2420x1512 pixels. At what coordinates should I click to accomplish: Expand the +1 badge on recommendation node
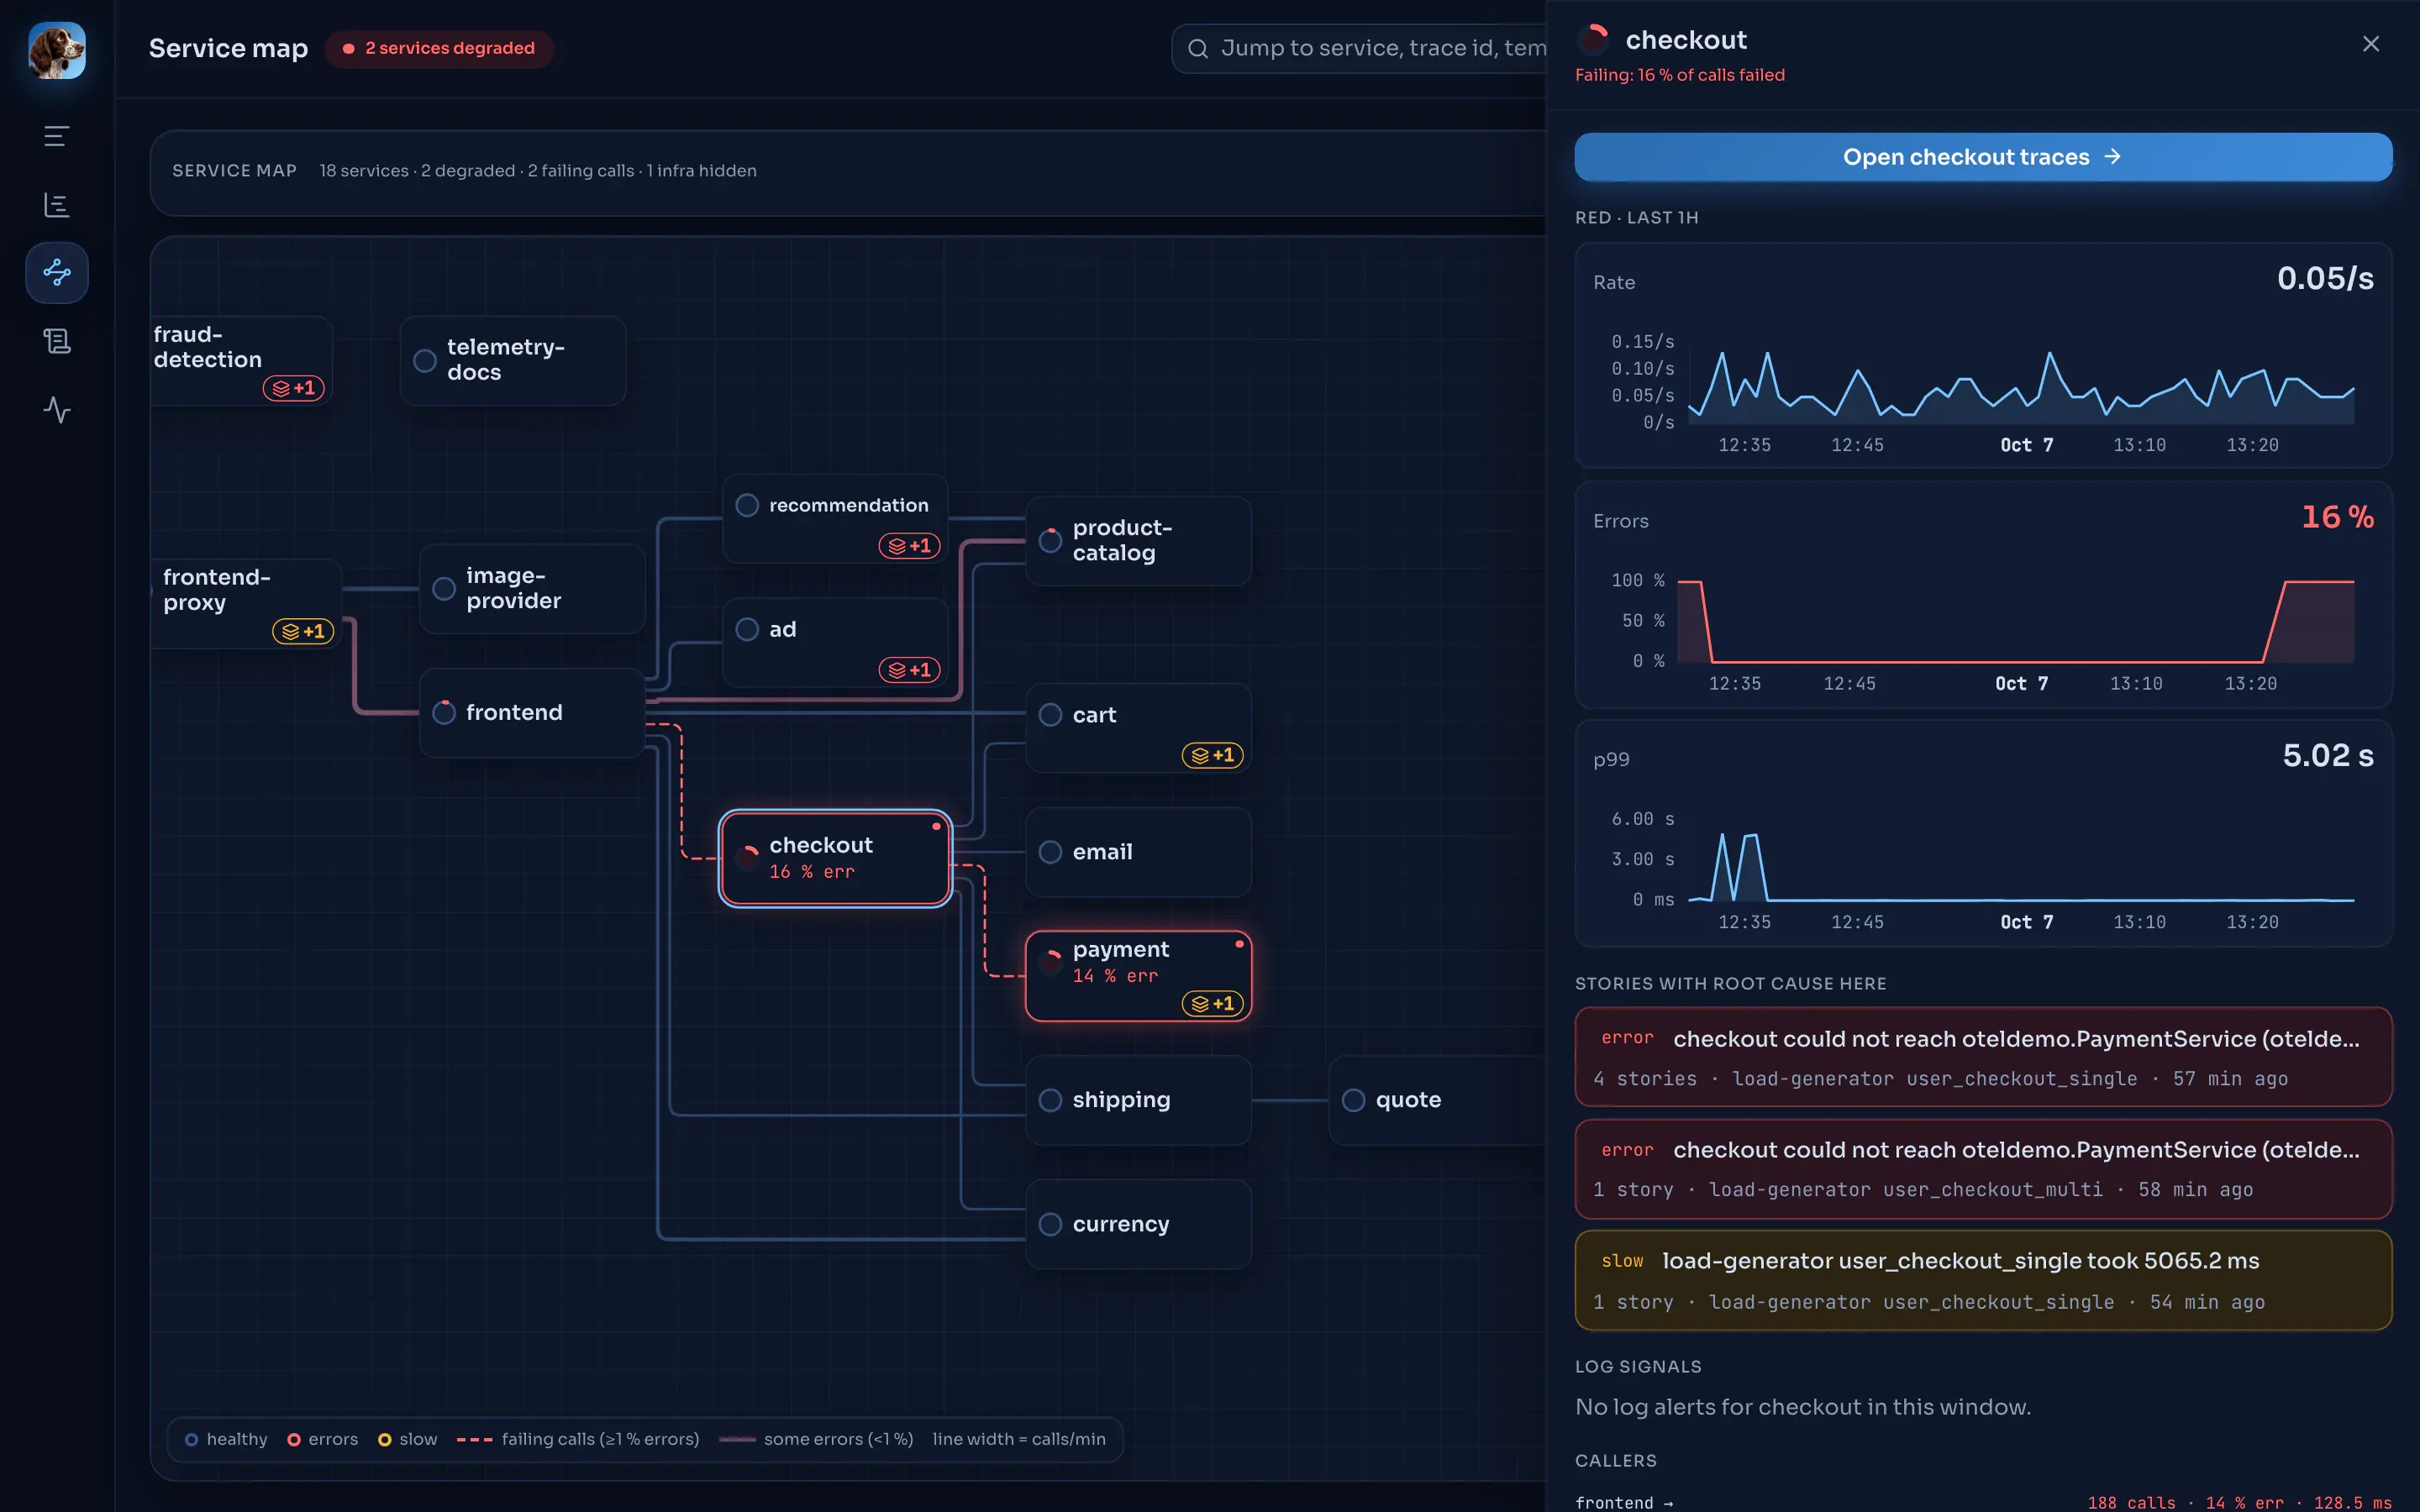[x=909, y=546]
